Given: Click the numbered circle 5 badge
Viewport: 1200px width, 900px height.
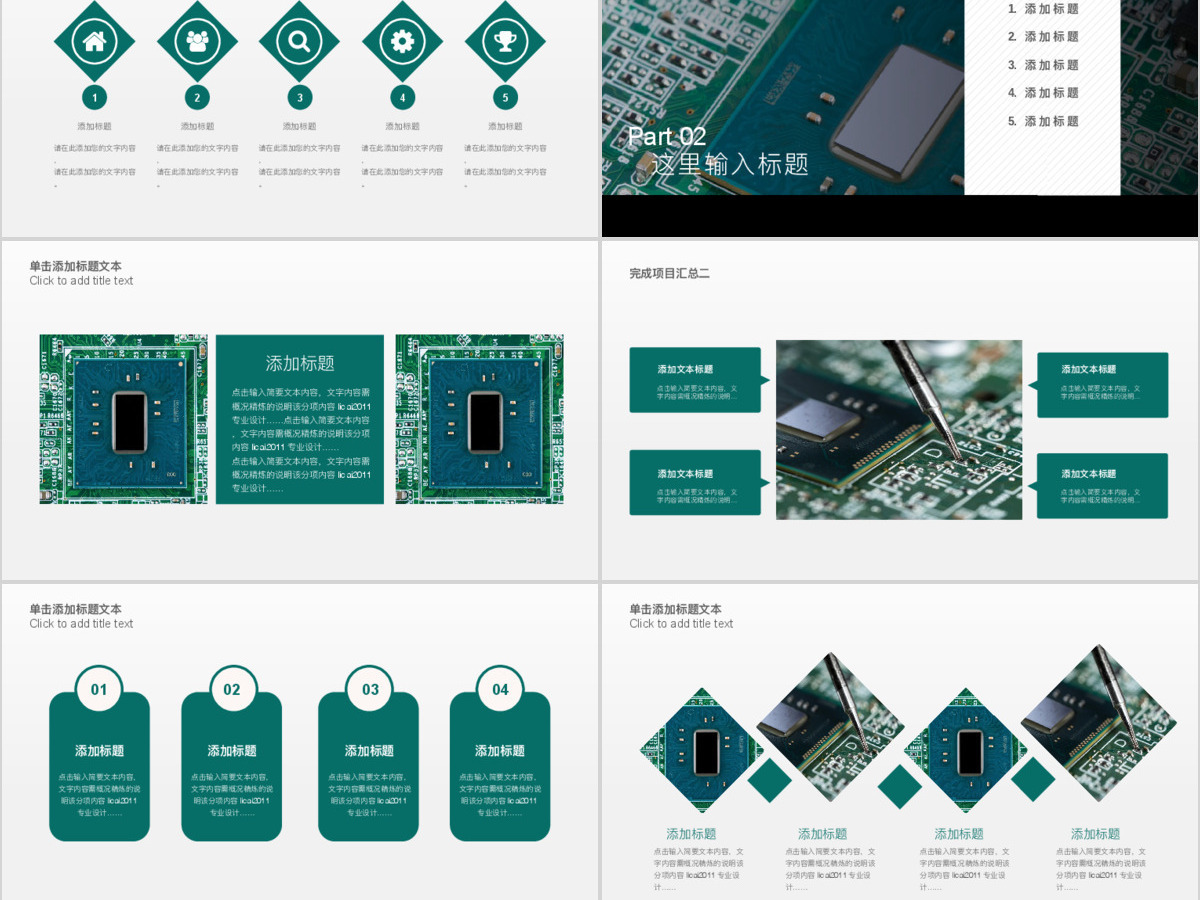Looking at the screenshot, I should tap(505, 97).
